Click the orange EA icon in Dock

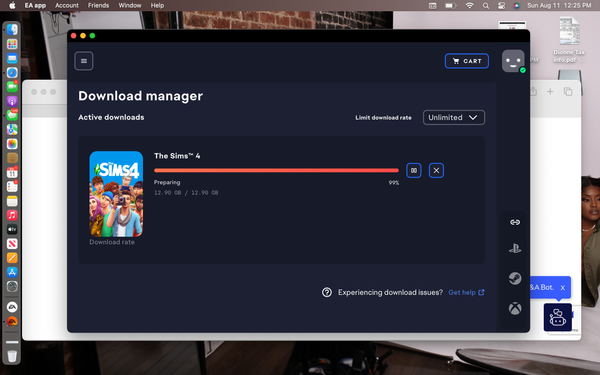click(12, 321)
